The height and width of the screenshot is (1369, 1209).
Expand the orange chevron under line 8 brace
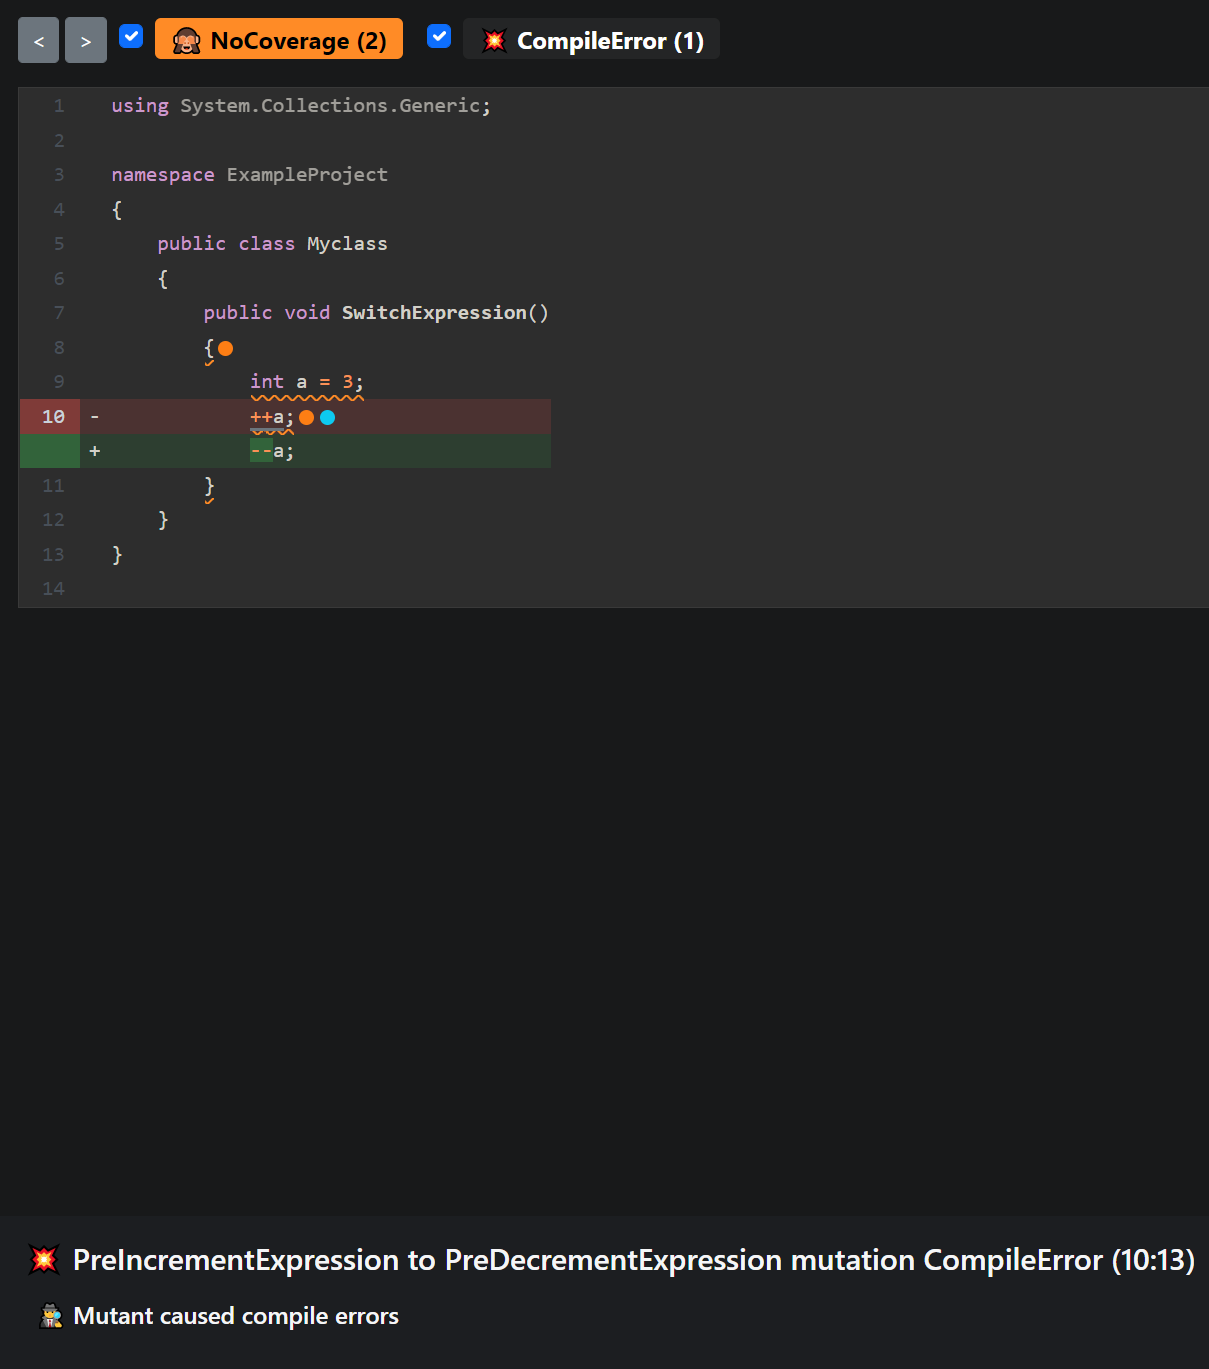210,364
